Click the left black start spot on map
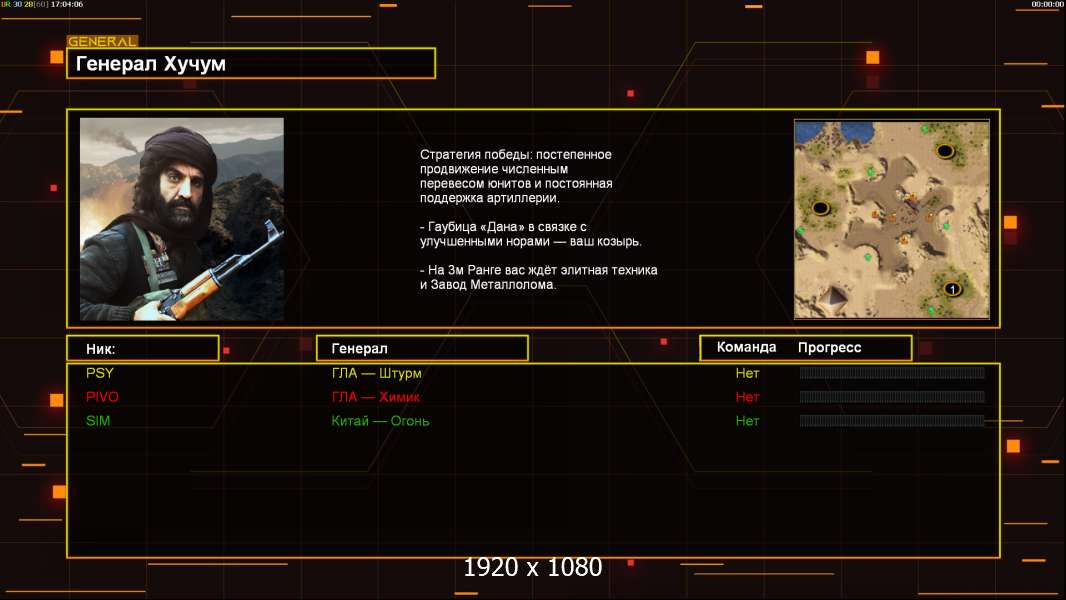The width and height of the screenshot is (1066, 600). (821, 208)
